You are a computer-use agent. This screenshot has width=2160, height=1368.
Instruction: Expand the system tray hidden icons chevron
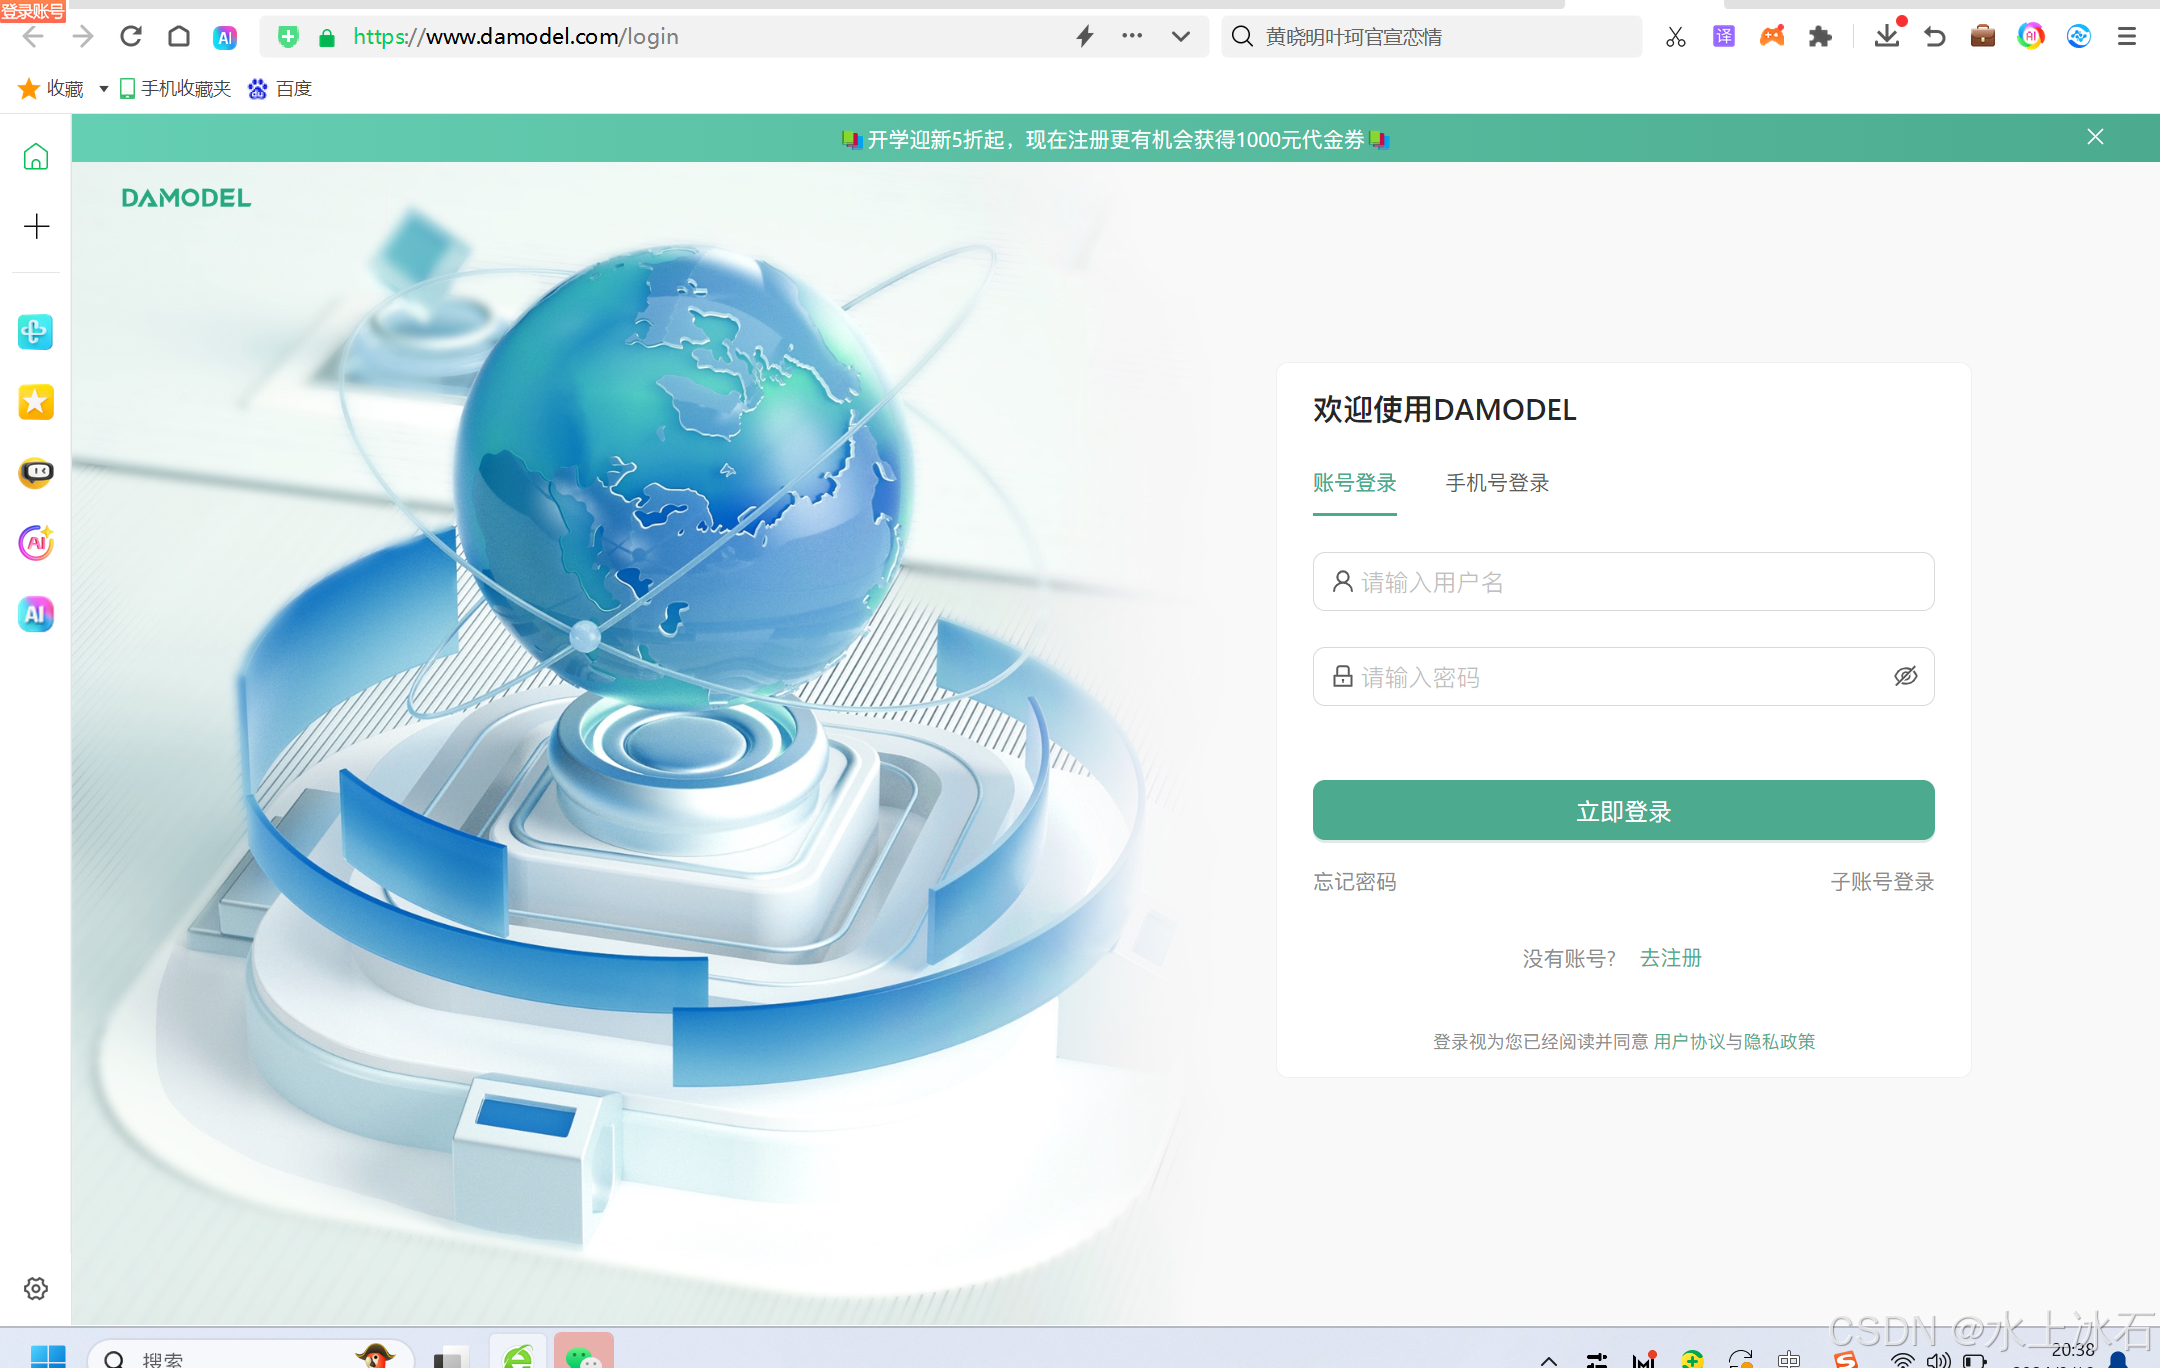pos(1548,1359)
